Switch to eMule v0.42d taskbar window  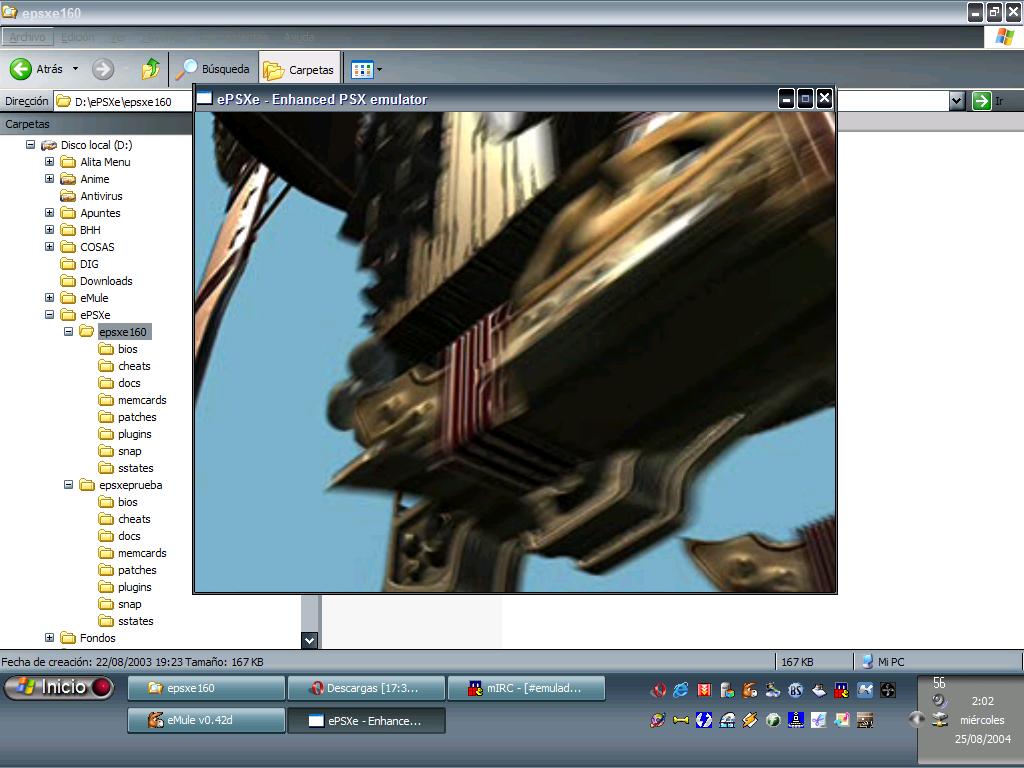point(206,720)
